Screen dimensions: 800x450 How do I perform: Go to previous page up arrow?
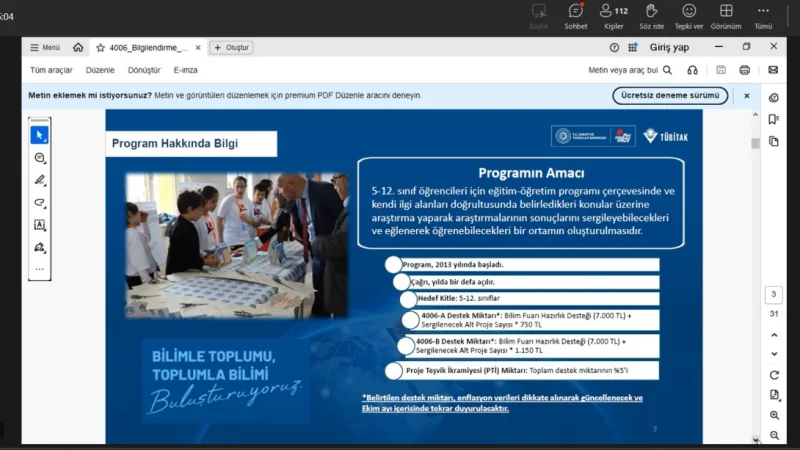[x=774, y=335]
